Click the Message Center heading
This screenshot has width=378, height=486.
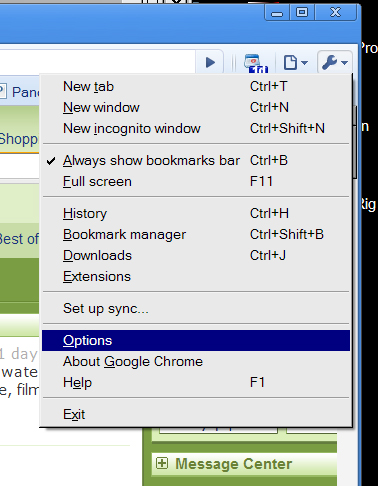point(234,464)
